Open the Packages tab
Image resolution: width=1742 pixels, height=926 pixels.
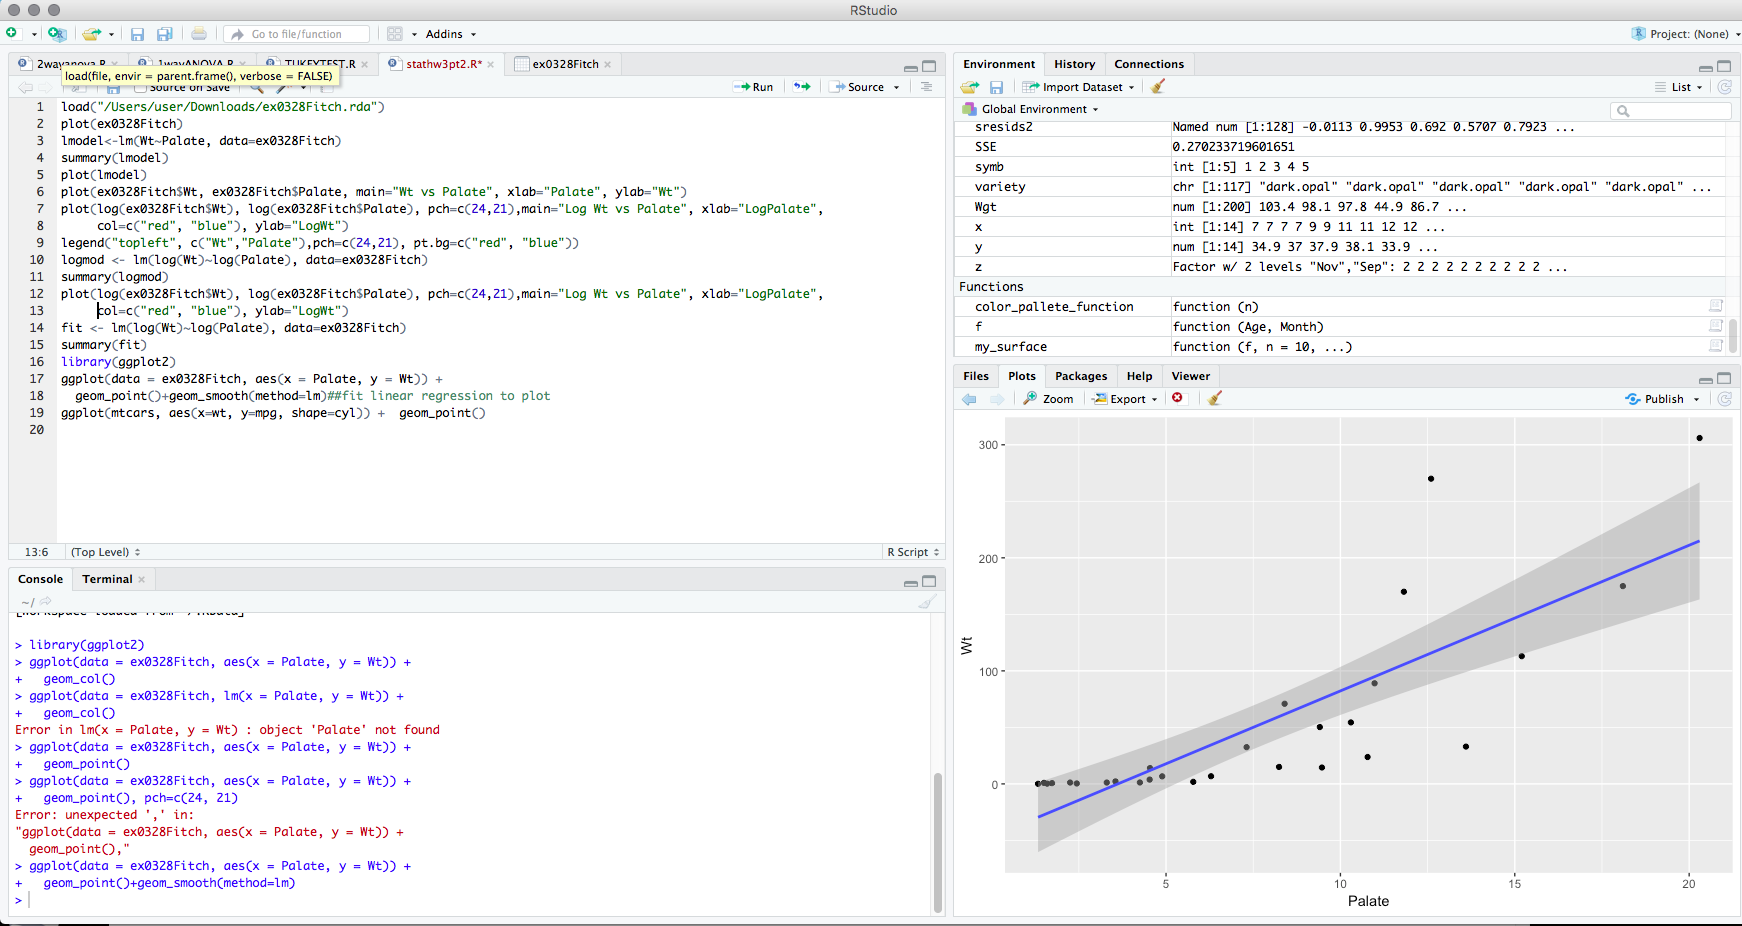click(x=1081, y=376)
